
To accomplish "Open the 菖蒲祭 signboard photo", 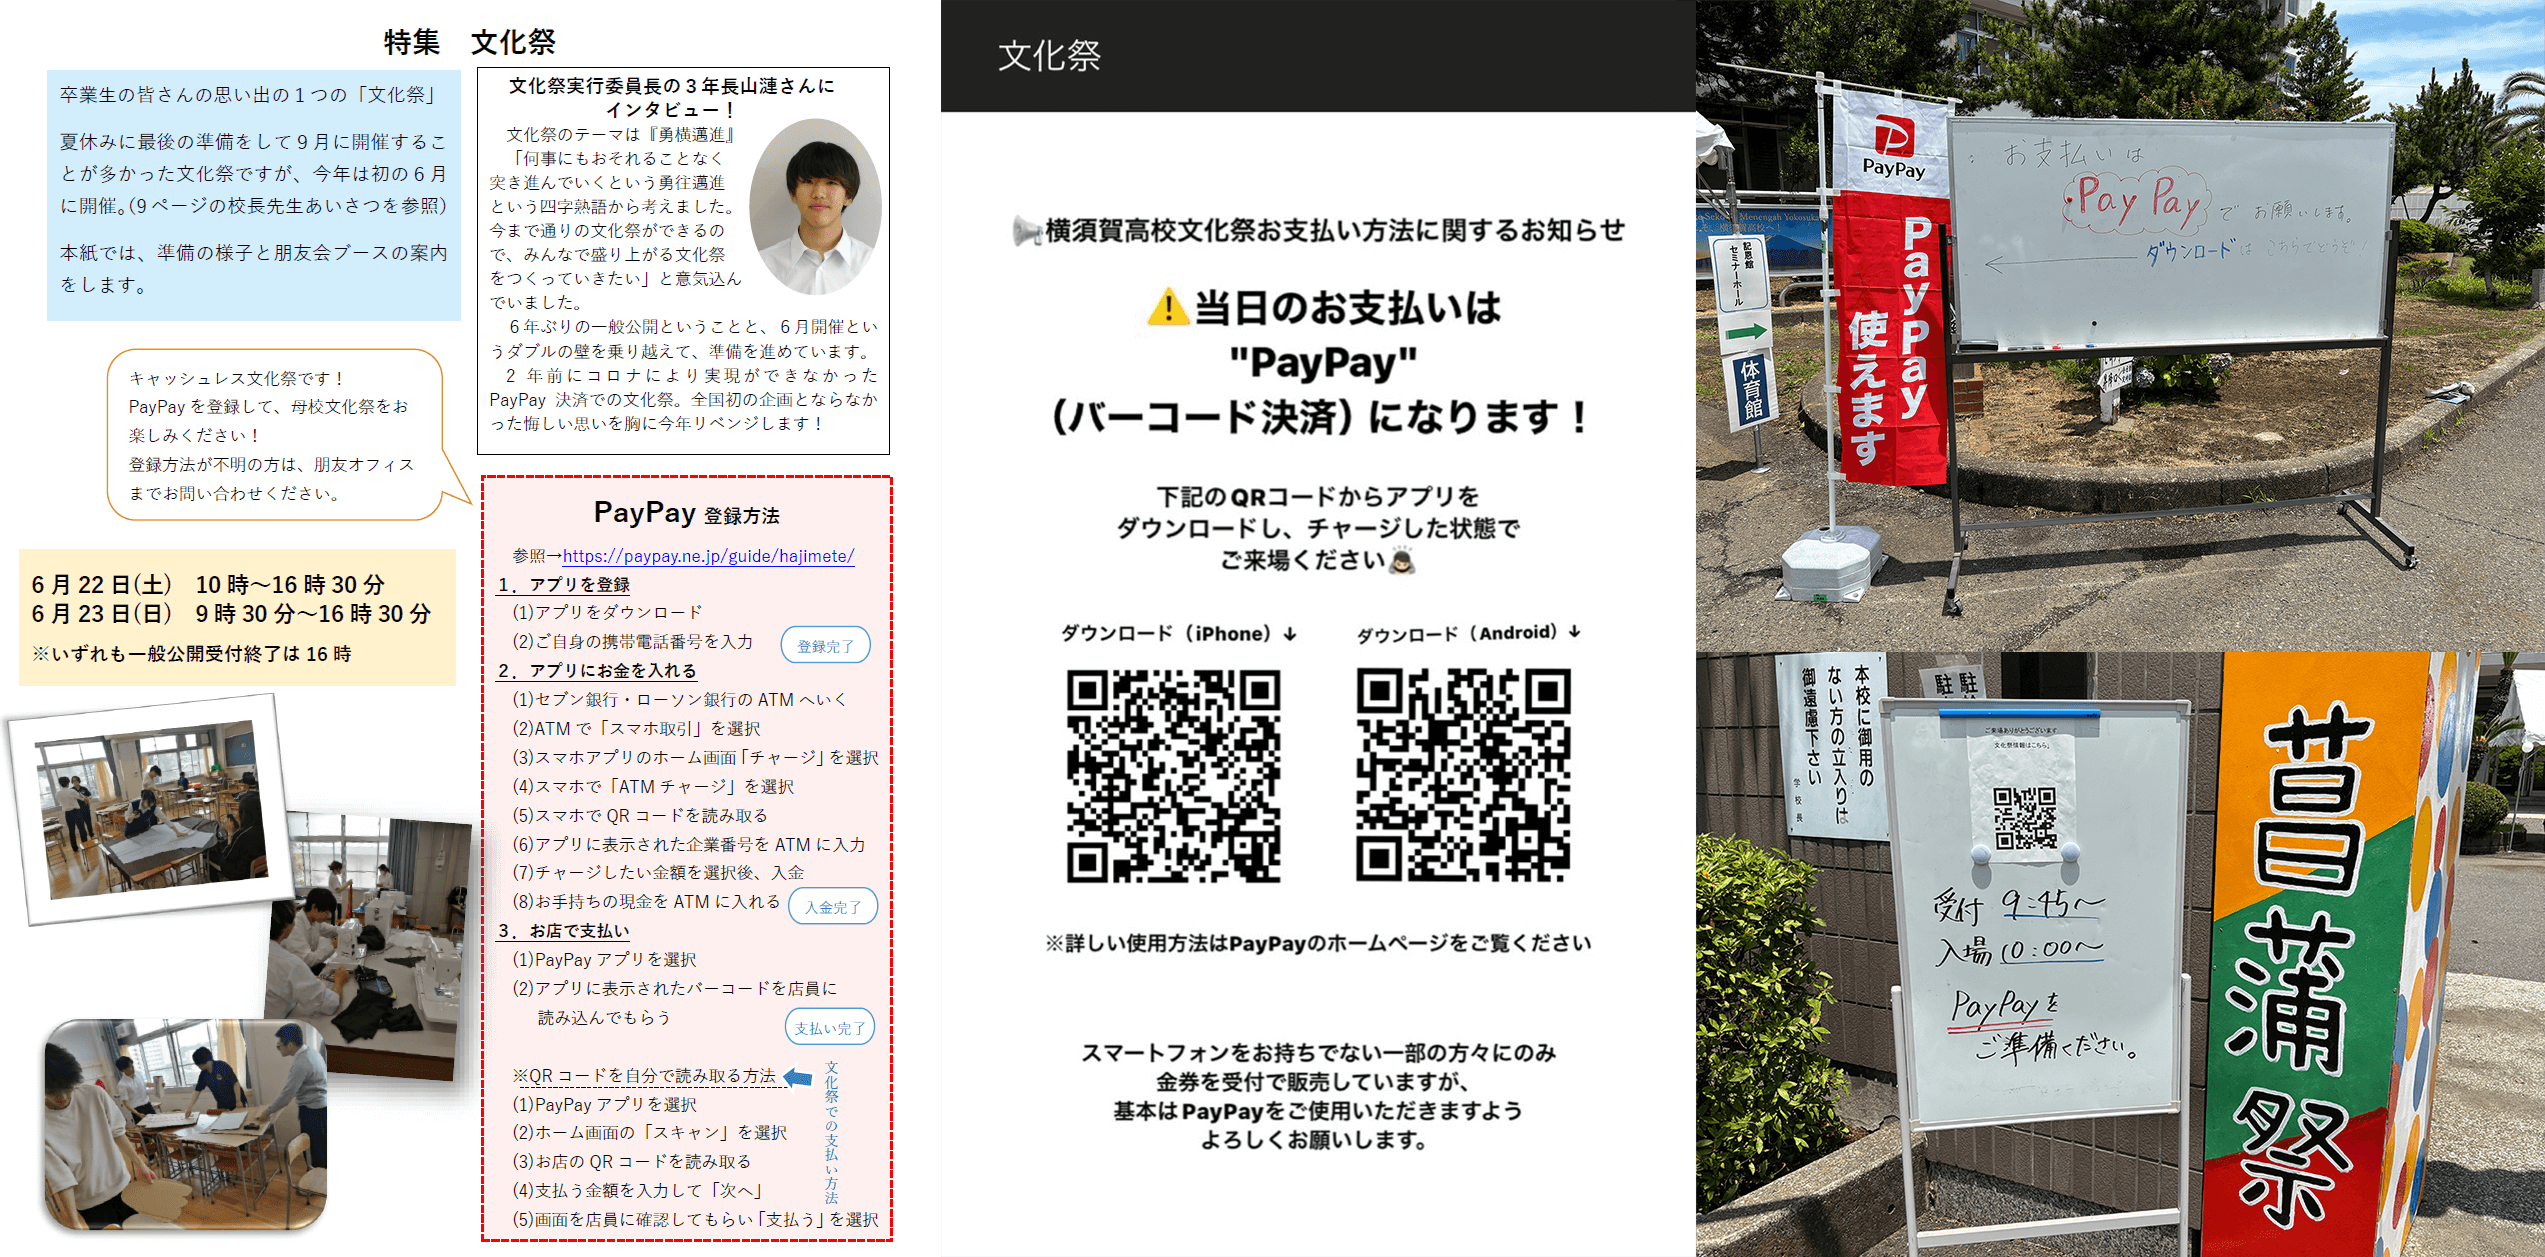I will pos(2120,955).
